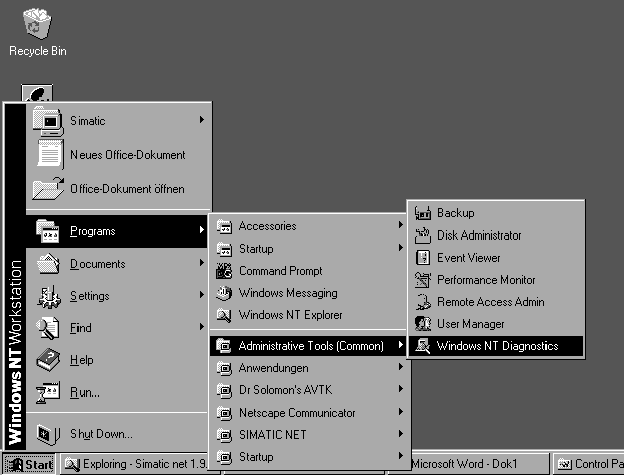624x475 pixels.
Task: Expand the Simatic submenu arrow
Action: (x=202, y=119)
